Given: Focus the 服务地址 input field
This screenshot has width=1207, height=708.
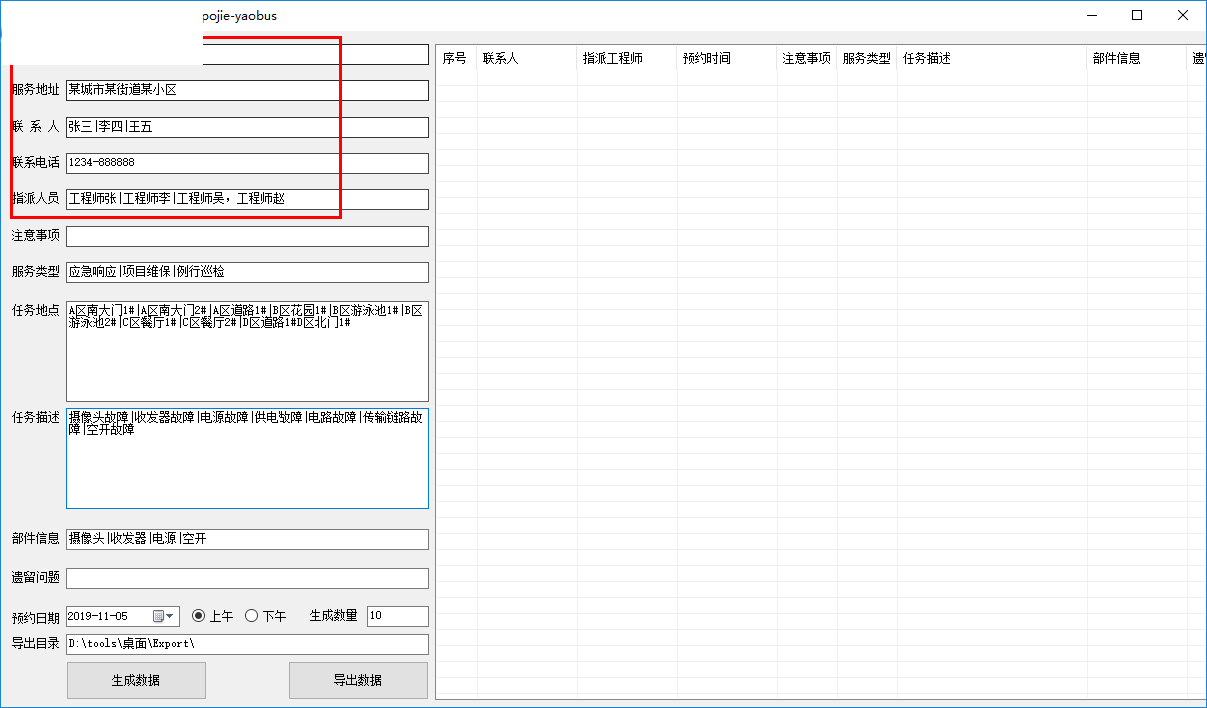Looking at the screenshot, I should pyautogui.click(x=247, y=90).
